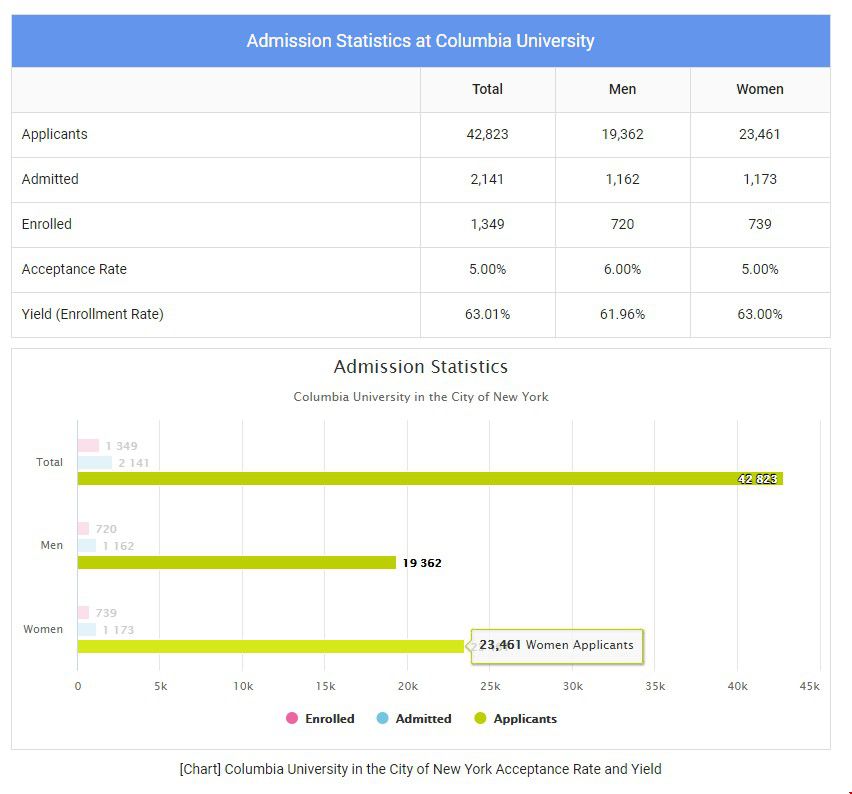Click the total enrolled value 1,349
This screenshot has width=852, height=794.
487,224
